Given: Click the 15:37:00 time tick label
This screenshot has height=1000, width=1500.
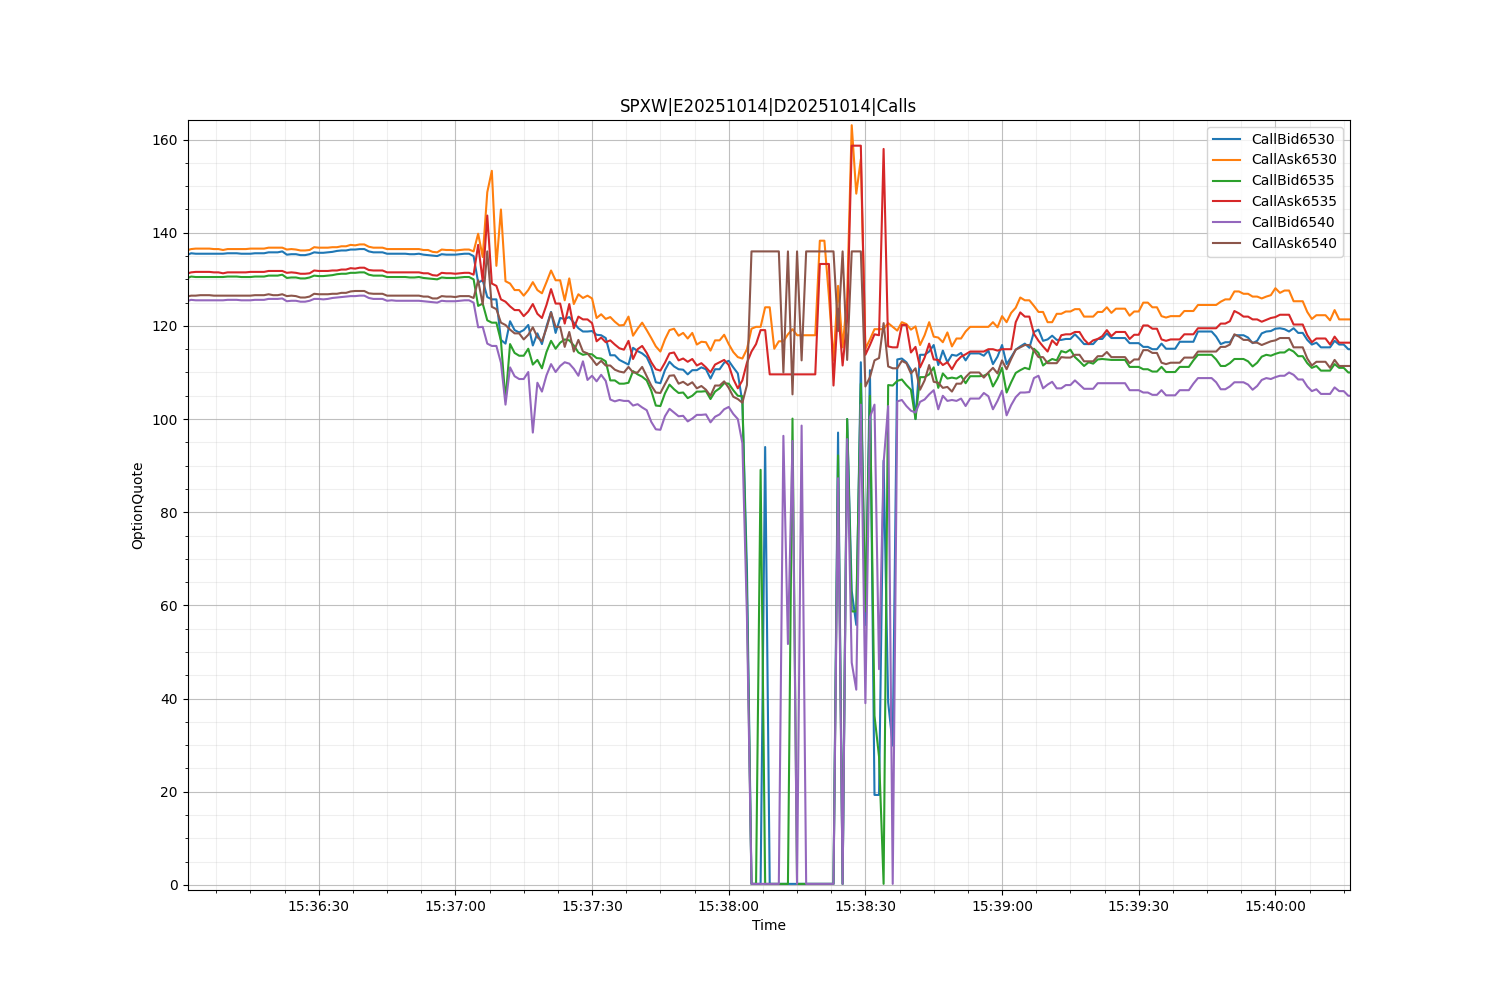Looking at the screenshot, I should [455, 906].
